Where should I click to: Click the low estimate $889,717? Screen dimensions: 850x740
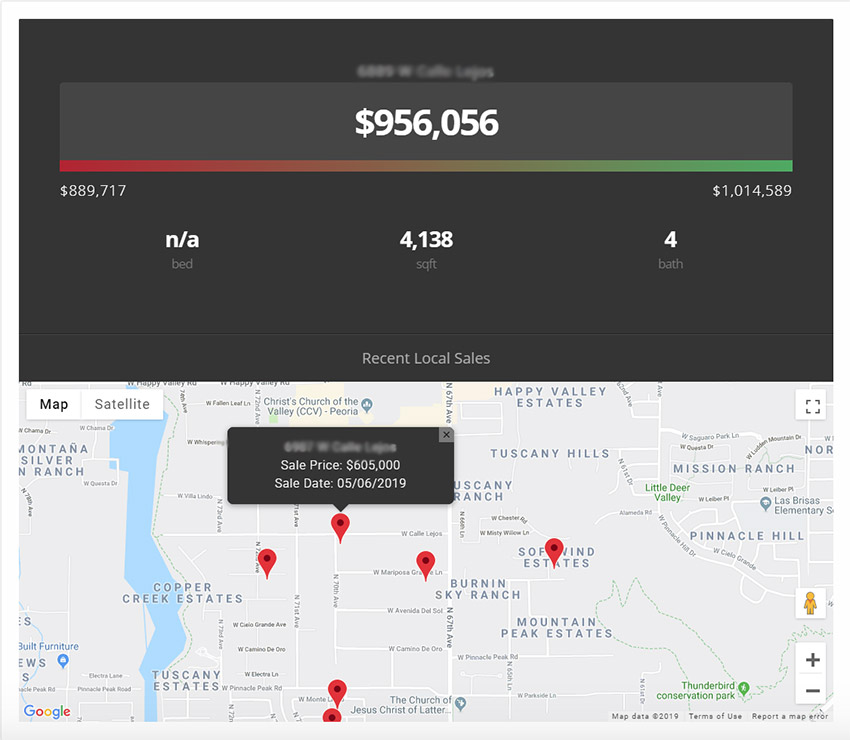coord(93,191)
